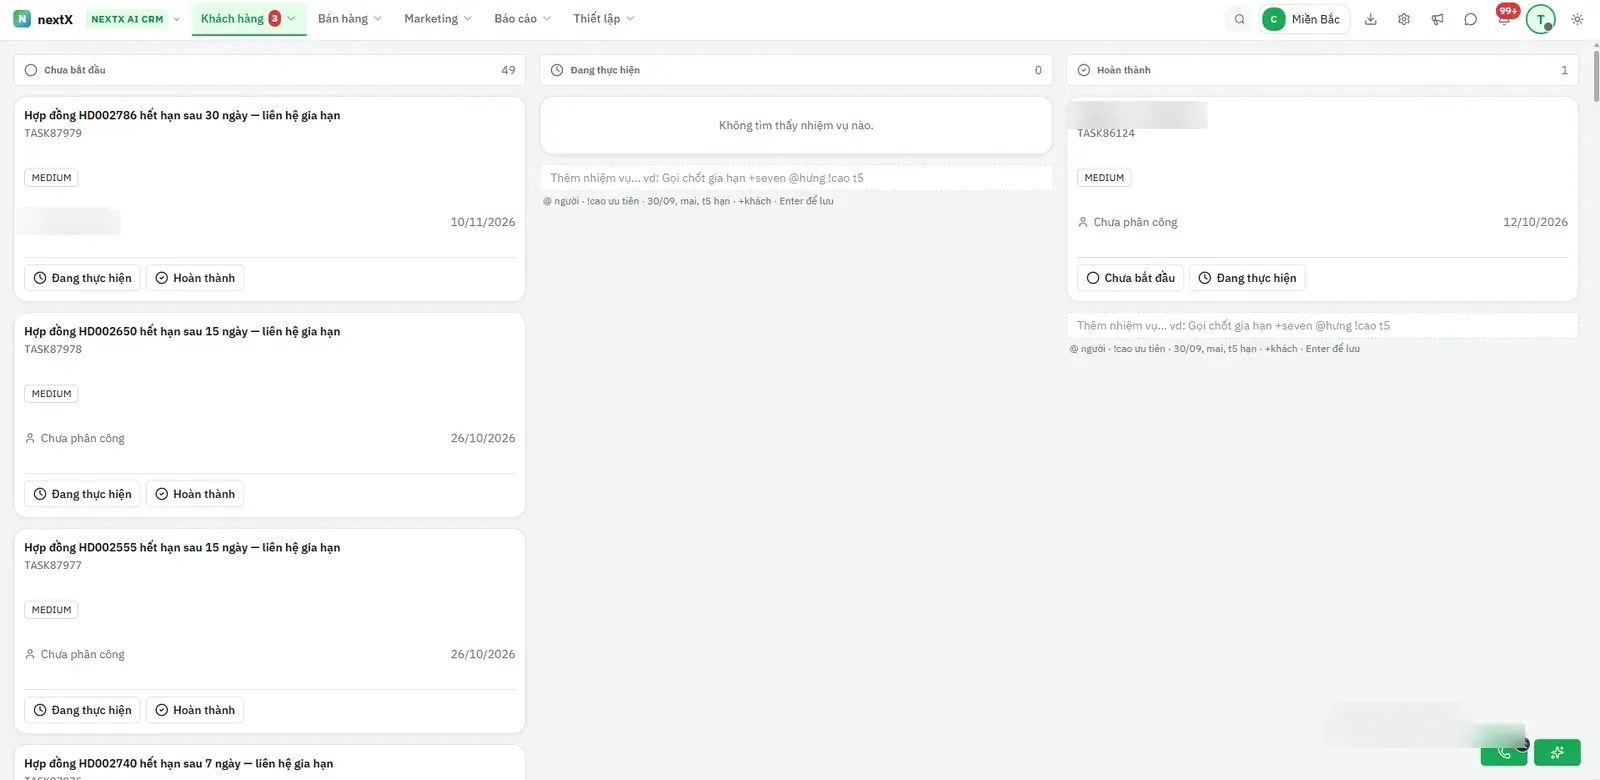Open task title Hợp đồng HD002740

pyautogui.click(x=179, y=763)
